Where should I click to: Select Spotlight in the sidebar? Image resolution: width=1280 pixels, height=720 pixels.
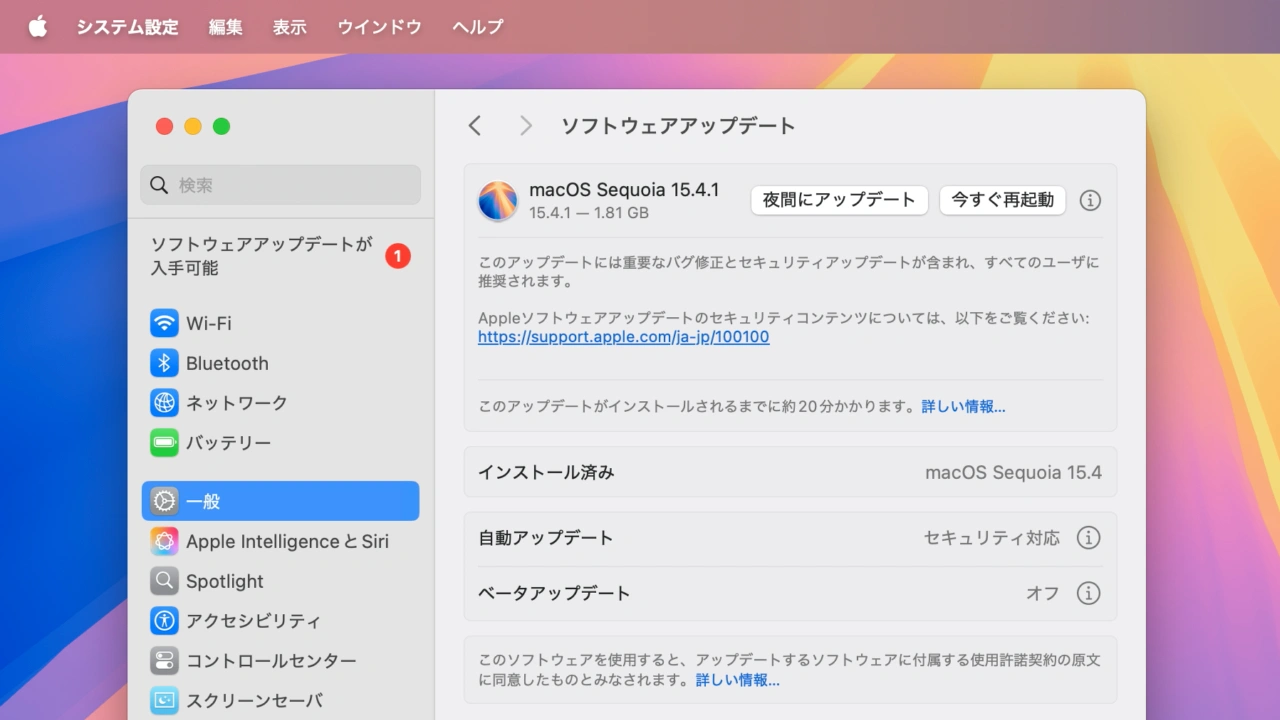pos(225,581)
